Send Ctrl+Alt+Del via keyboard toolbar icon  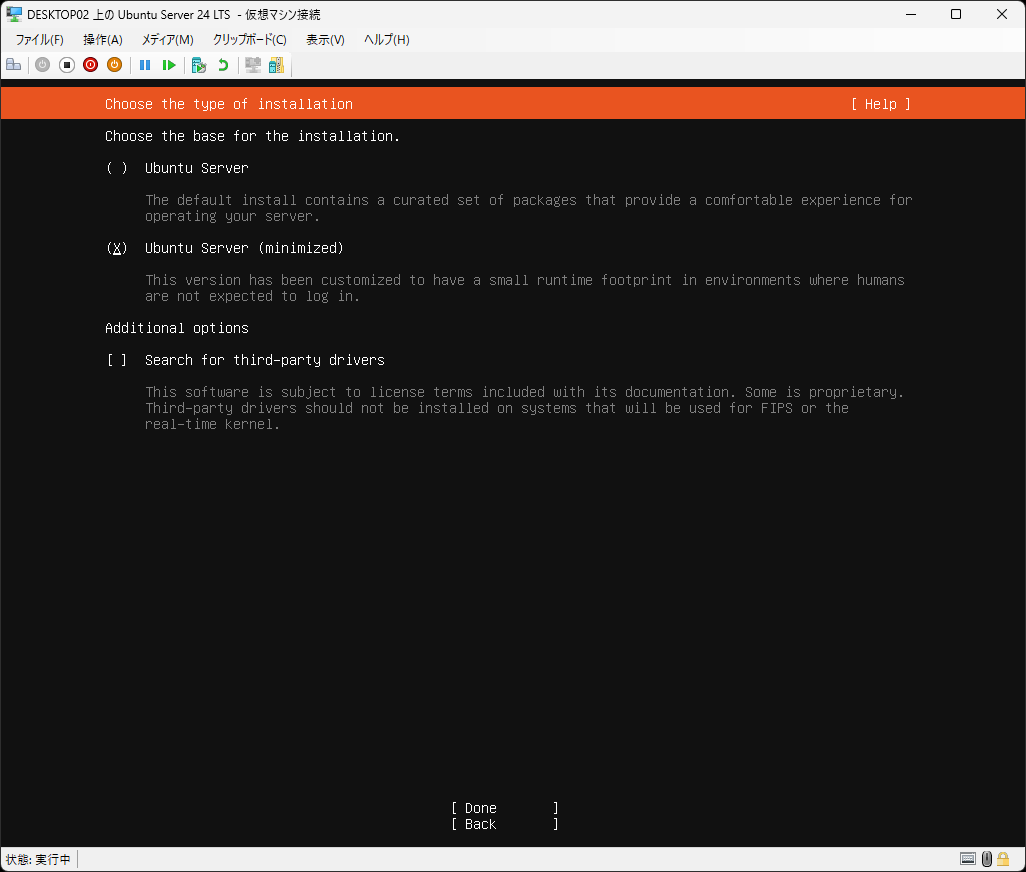pyautogui.click(x=13, y=65)
